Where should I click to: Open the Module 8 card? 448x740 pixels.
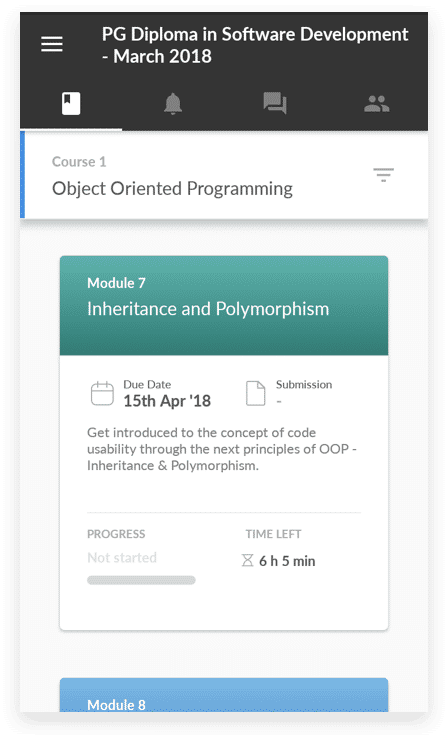pos(224,695)
